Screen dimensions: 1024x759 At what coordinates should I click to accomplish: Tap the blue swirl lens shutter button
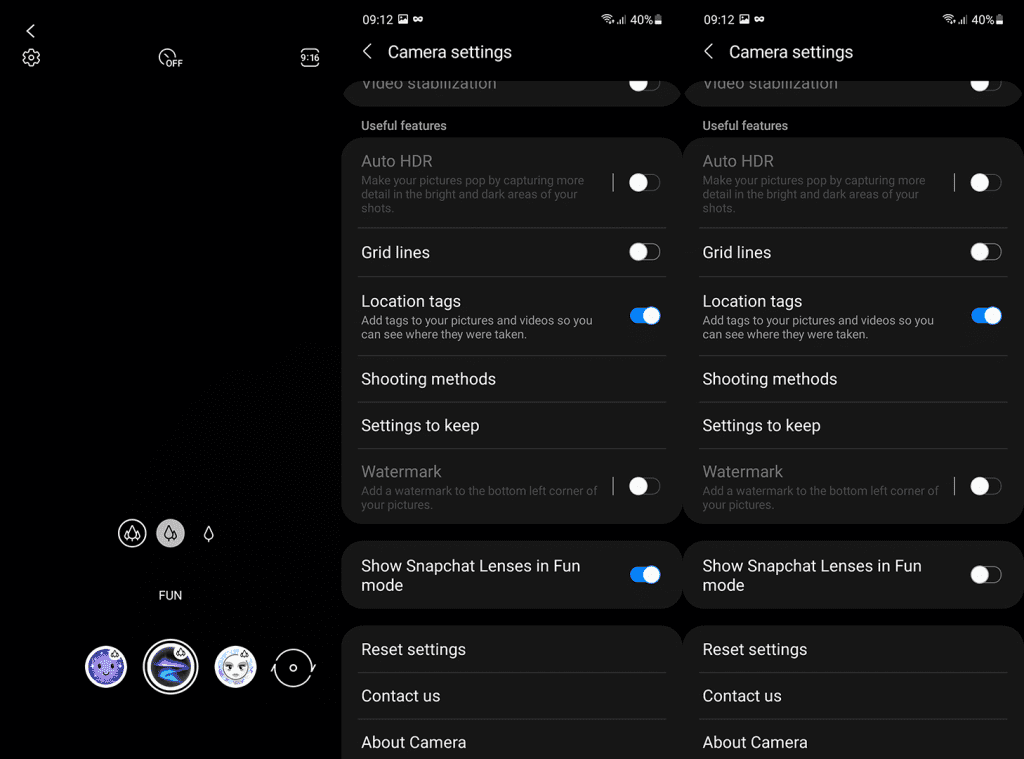click(170, 667)
